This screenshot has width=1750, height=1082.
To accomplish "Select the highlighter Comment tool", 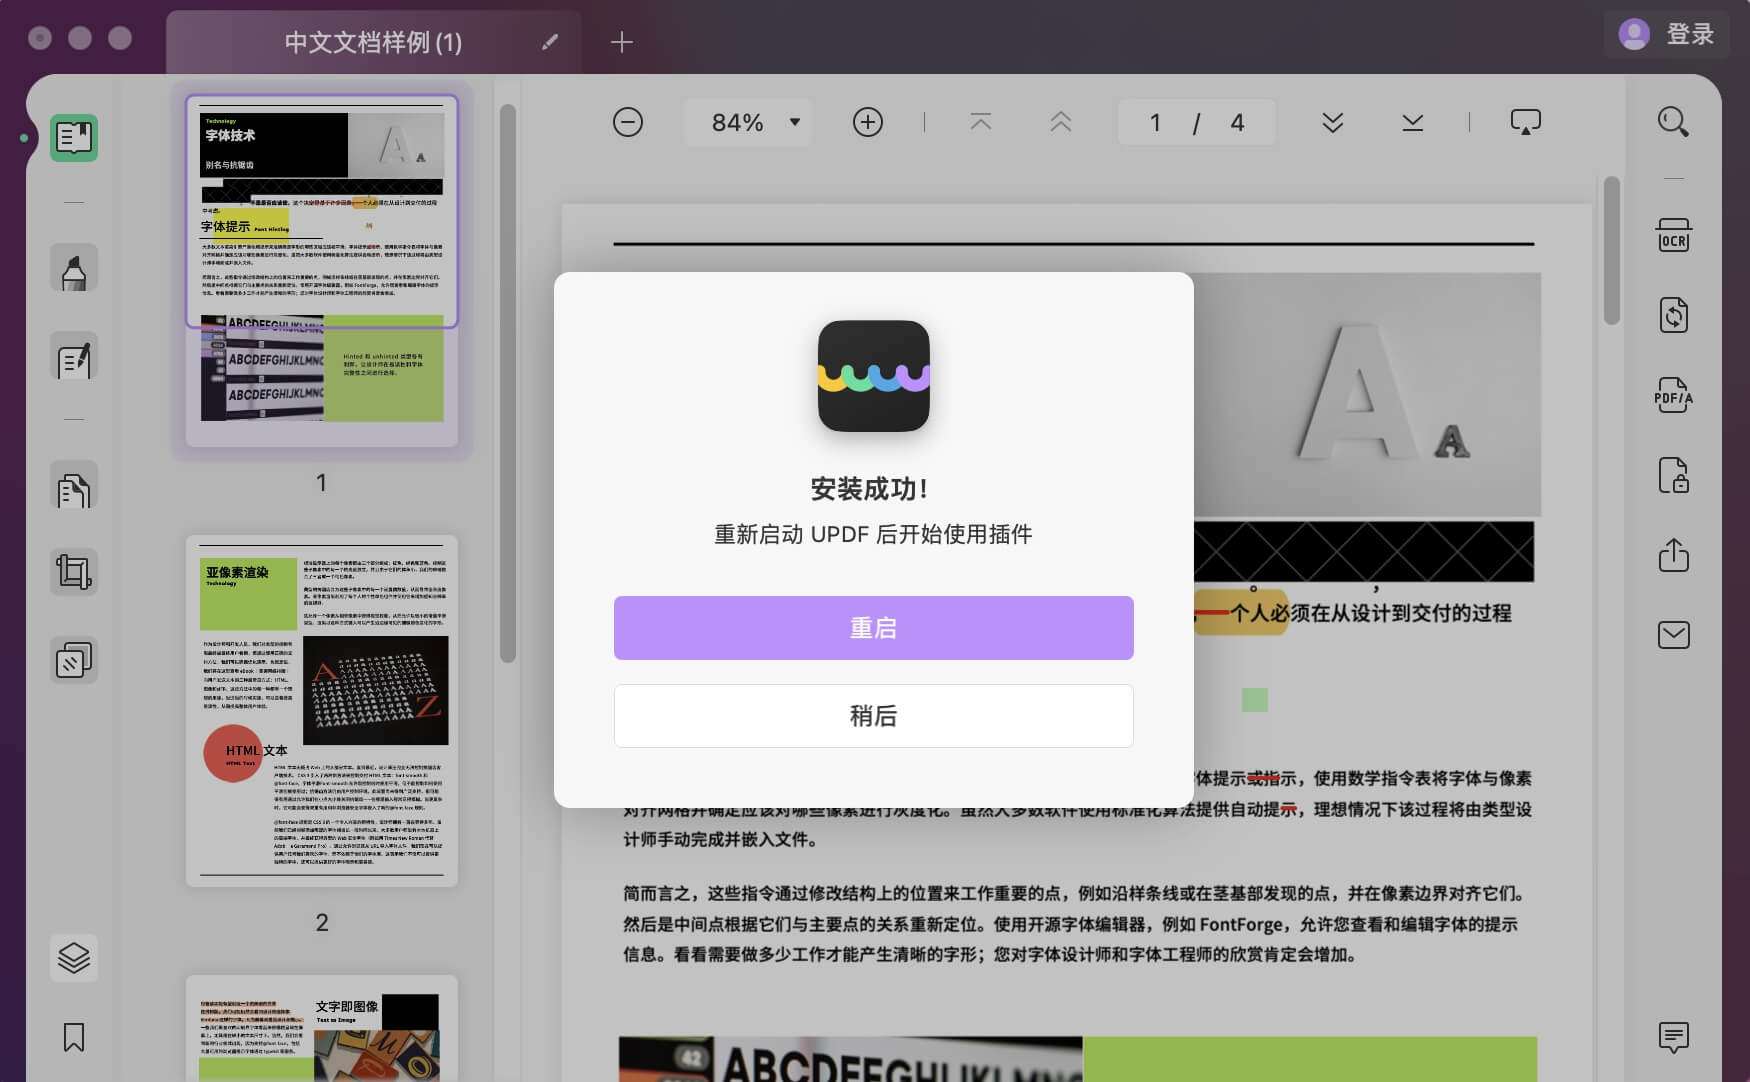I will [x=74, y=268].
